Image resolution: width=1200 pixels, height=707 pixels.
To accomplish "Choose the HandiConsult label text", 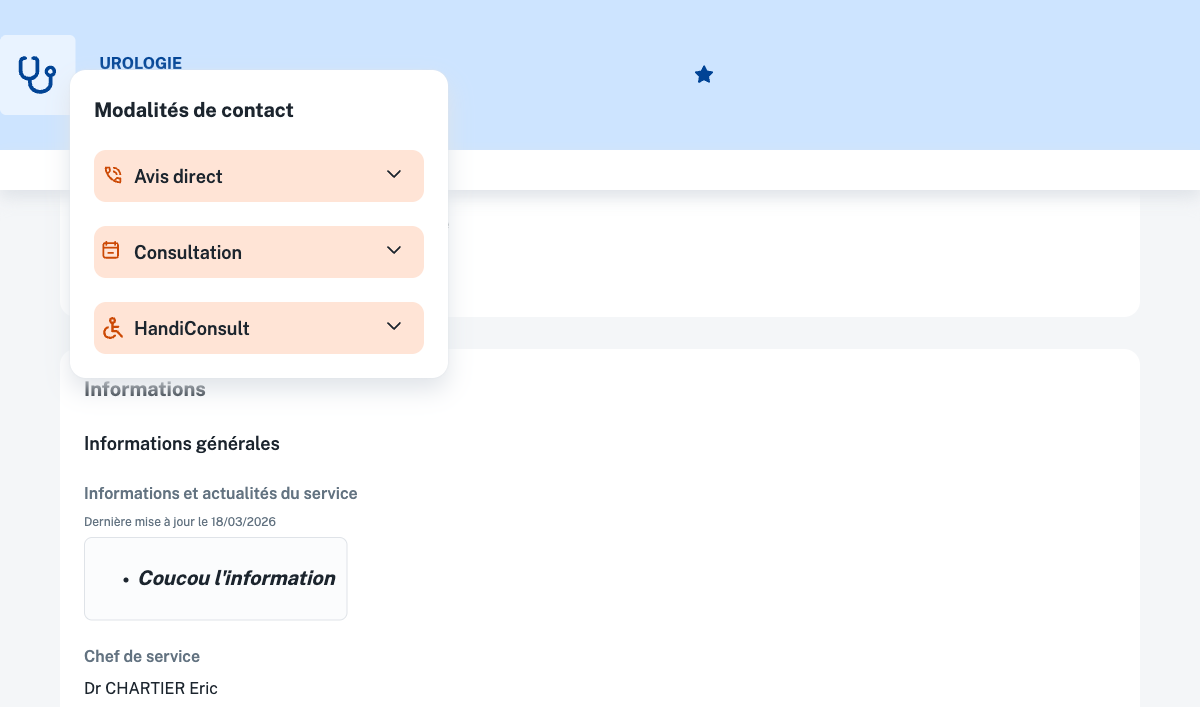I will point(192,328).
